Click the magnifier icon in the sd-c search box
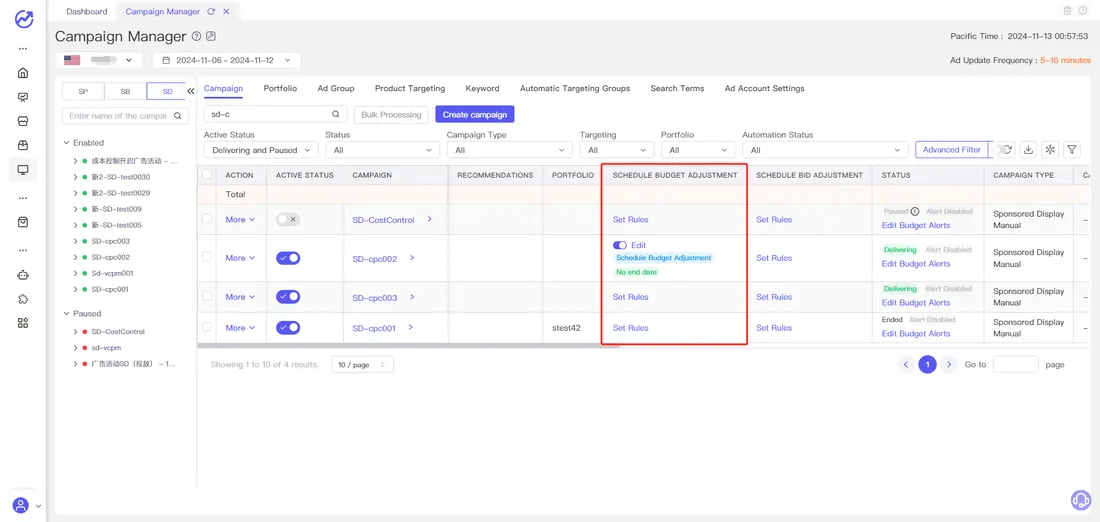 tap(336, 114)
